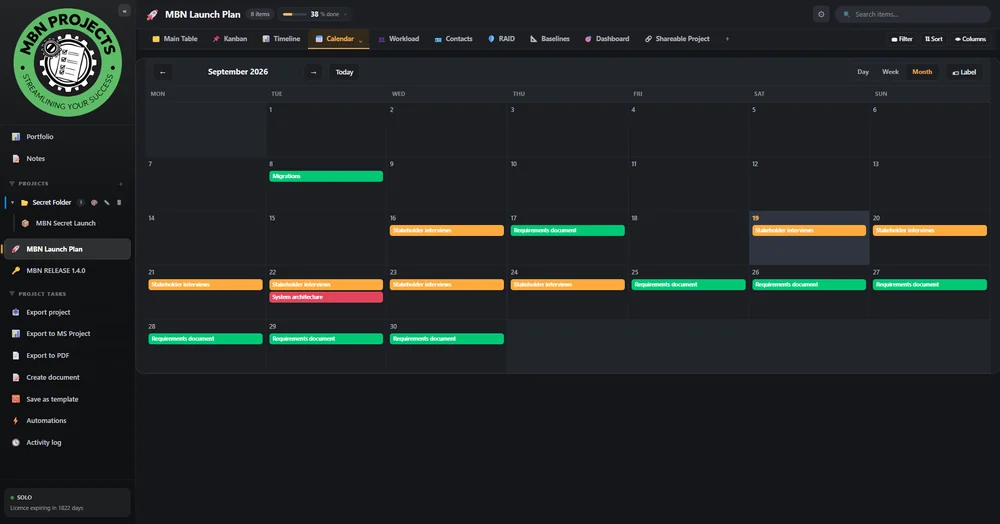Click the Save as template icon
Screen dimensions: 1000x524
point(16,399)
